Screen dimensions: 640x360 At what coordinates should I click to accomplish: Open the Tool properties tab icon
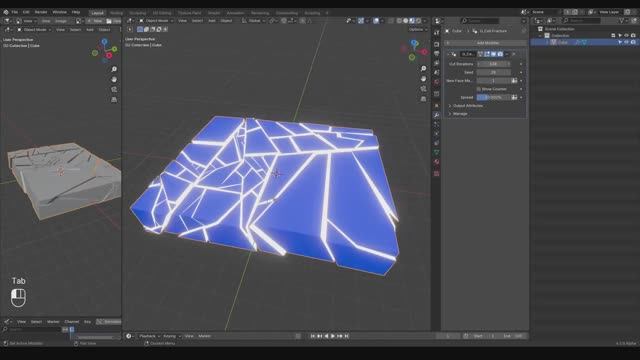tap(436, 33)
